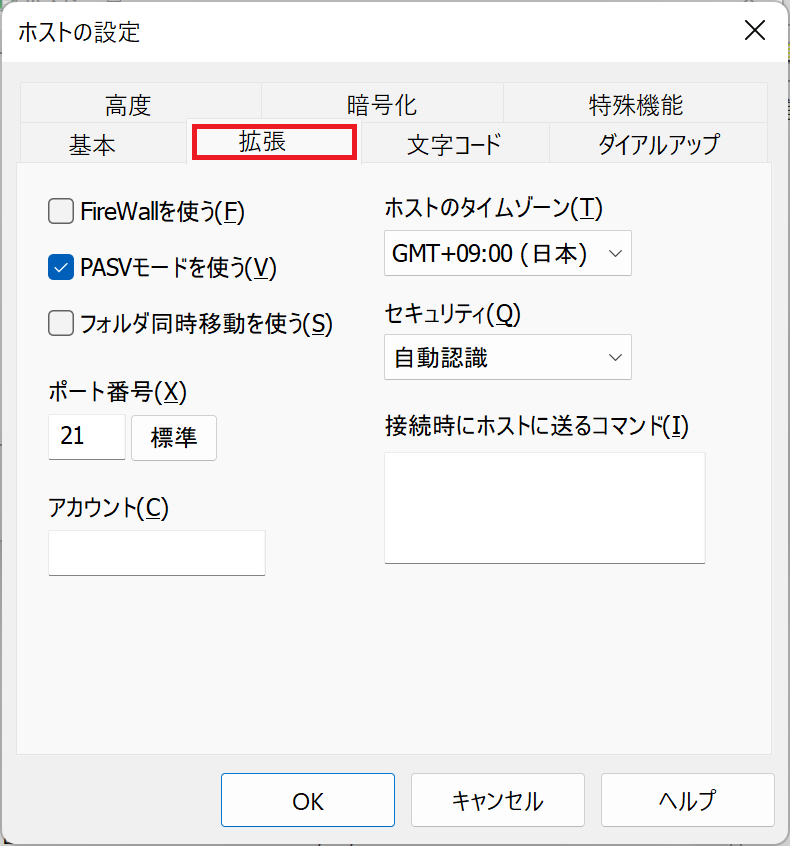Image resolution: width=790 pixels, height=846 pixels.
Task: Open the 暗号化 tab
Action: pyautogui.click(x=382, y=104)
